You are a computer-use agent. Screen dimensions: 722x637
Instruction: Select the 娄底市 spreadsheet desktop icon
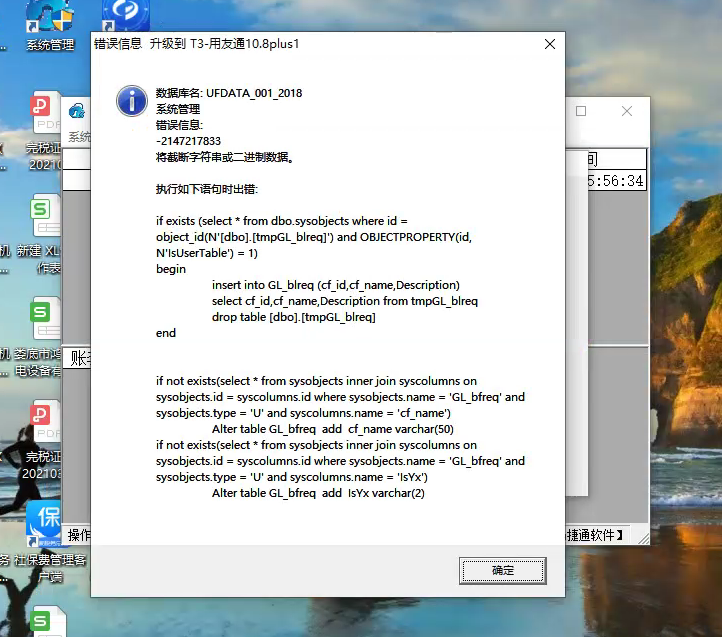point(40,337)
